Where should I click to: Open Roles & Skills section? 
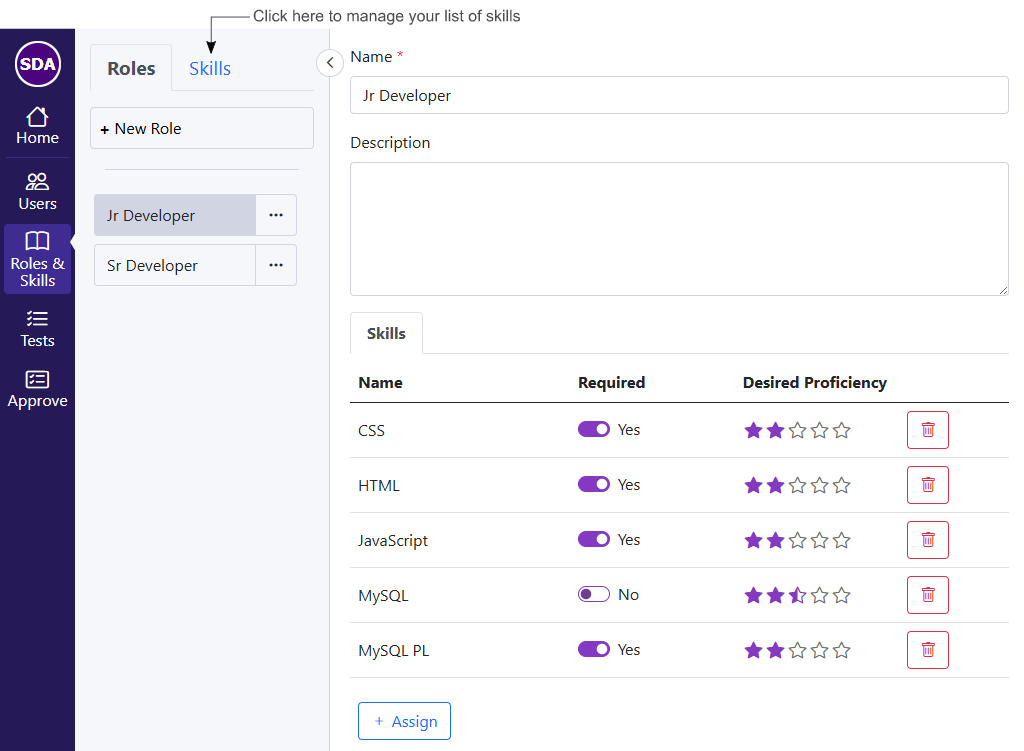click(x=37, y=259)
